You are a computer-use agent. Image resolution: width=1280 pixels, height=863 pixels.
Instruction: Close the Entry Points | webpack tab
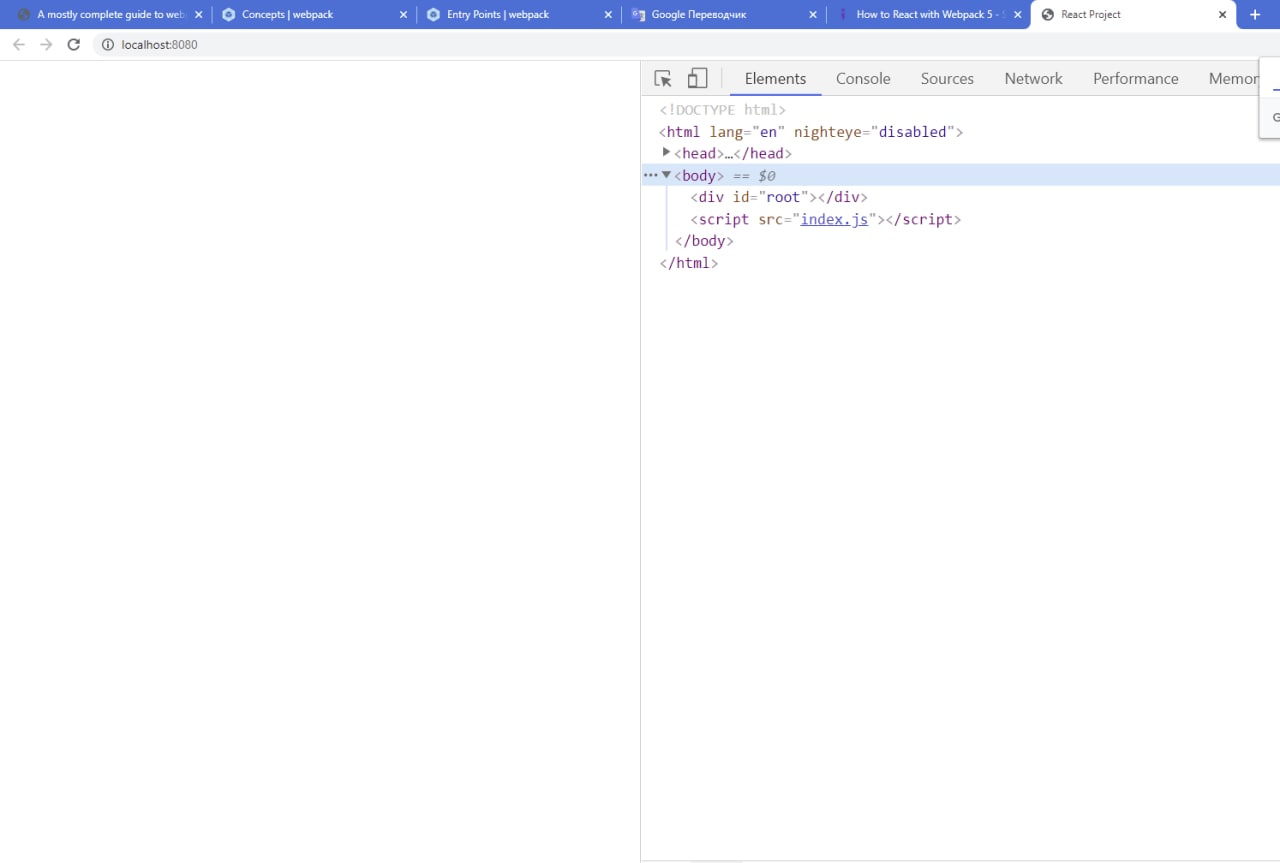607,15
